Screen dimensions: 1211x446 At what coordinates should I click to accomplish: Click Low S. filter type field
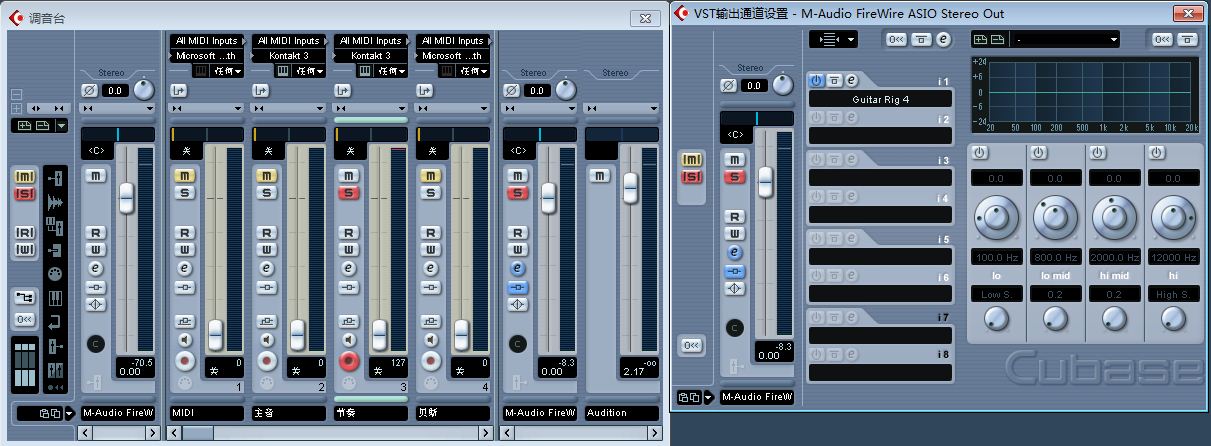995,294
